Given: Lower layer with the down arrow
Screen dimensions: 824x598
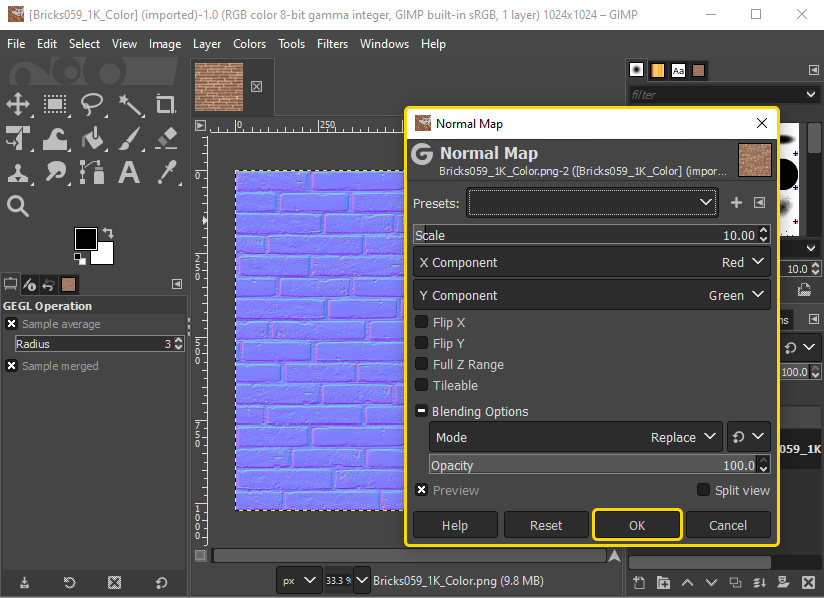Looking at the screenshot, I should 711,582.
